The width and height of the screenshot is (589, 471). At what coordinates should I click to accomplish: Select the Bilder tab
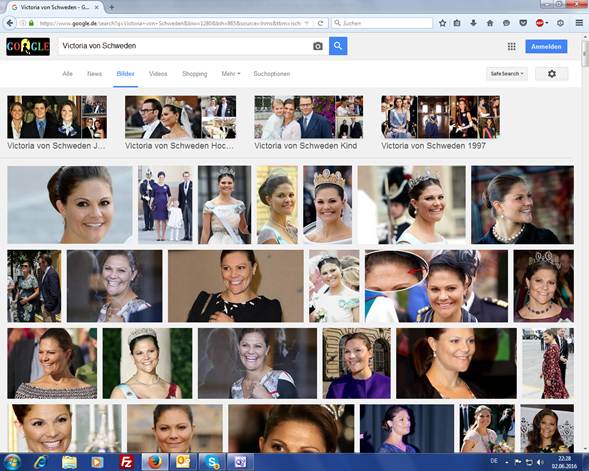pyautogui.click(x=125, y=74)
